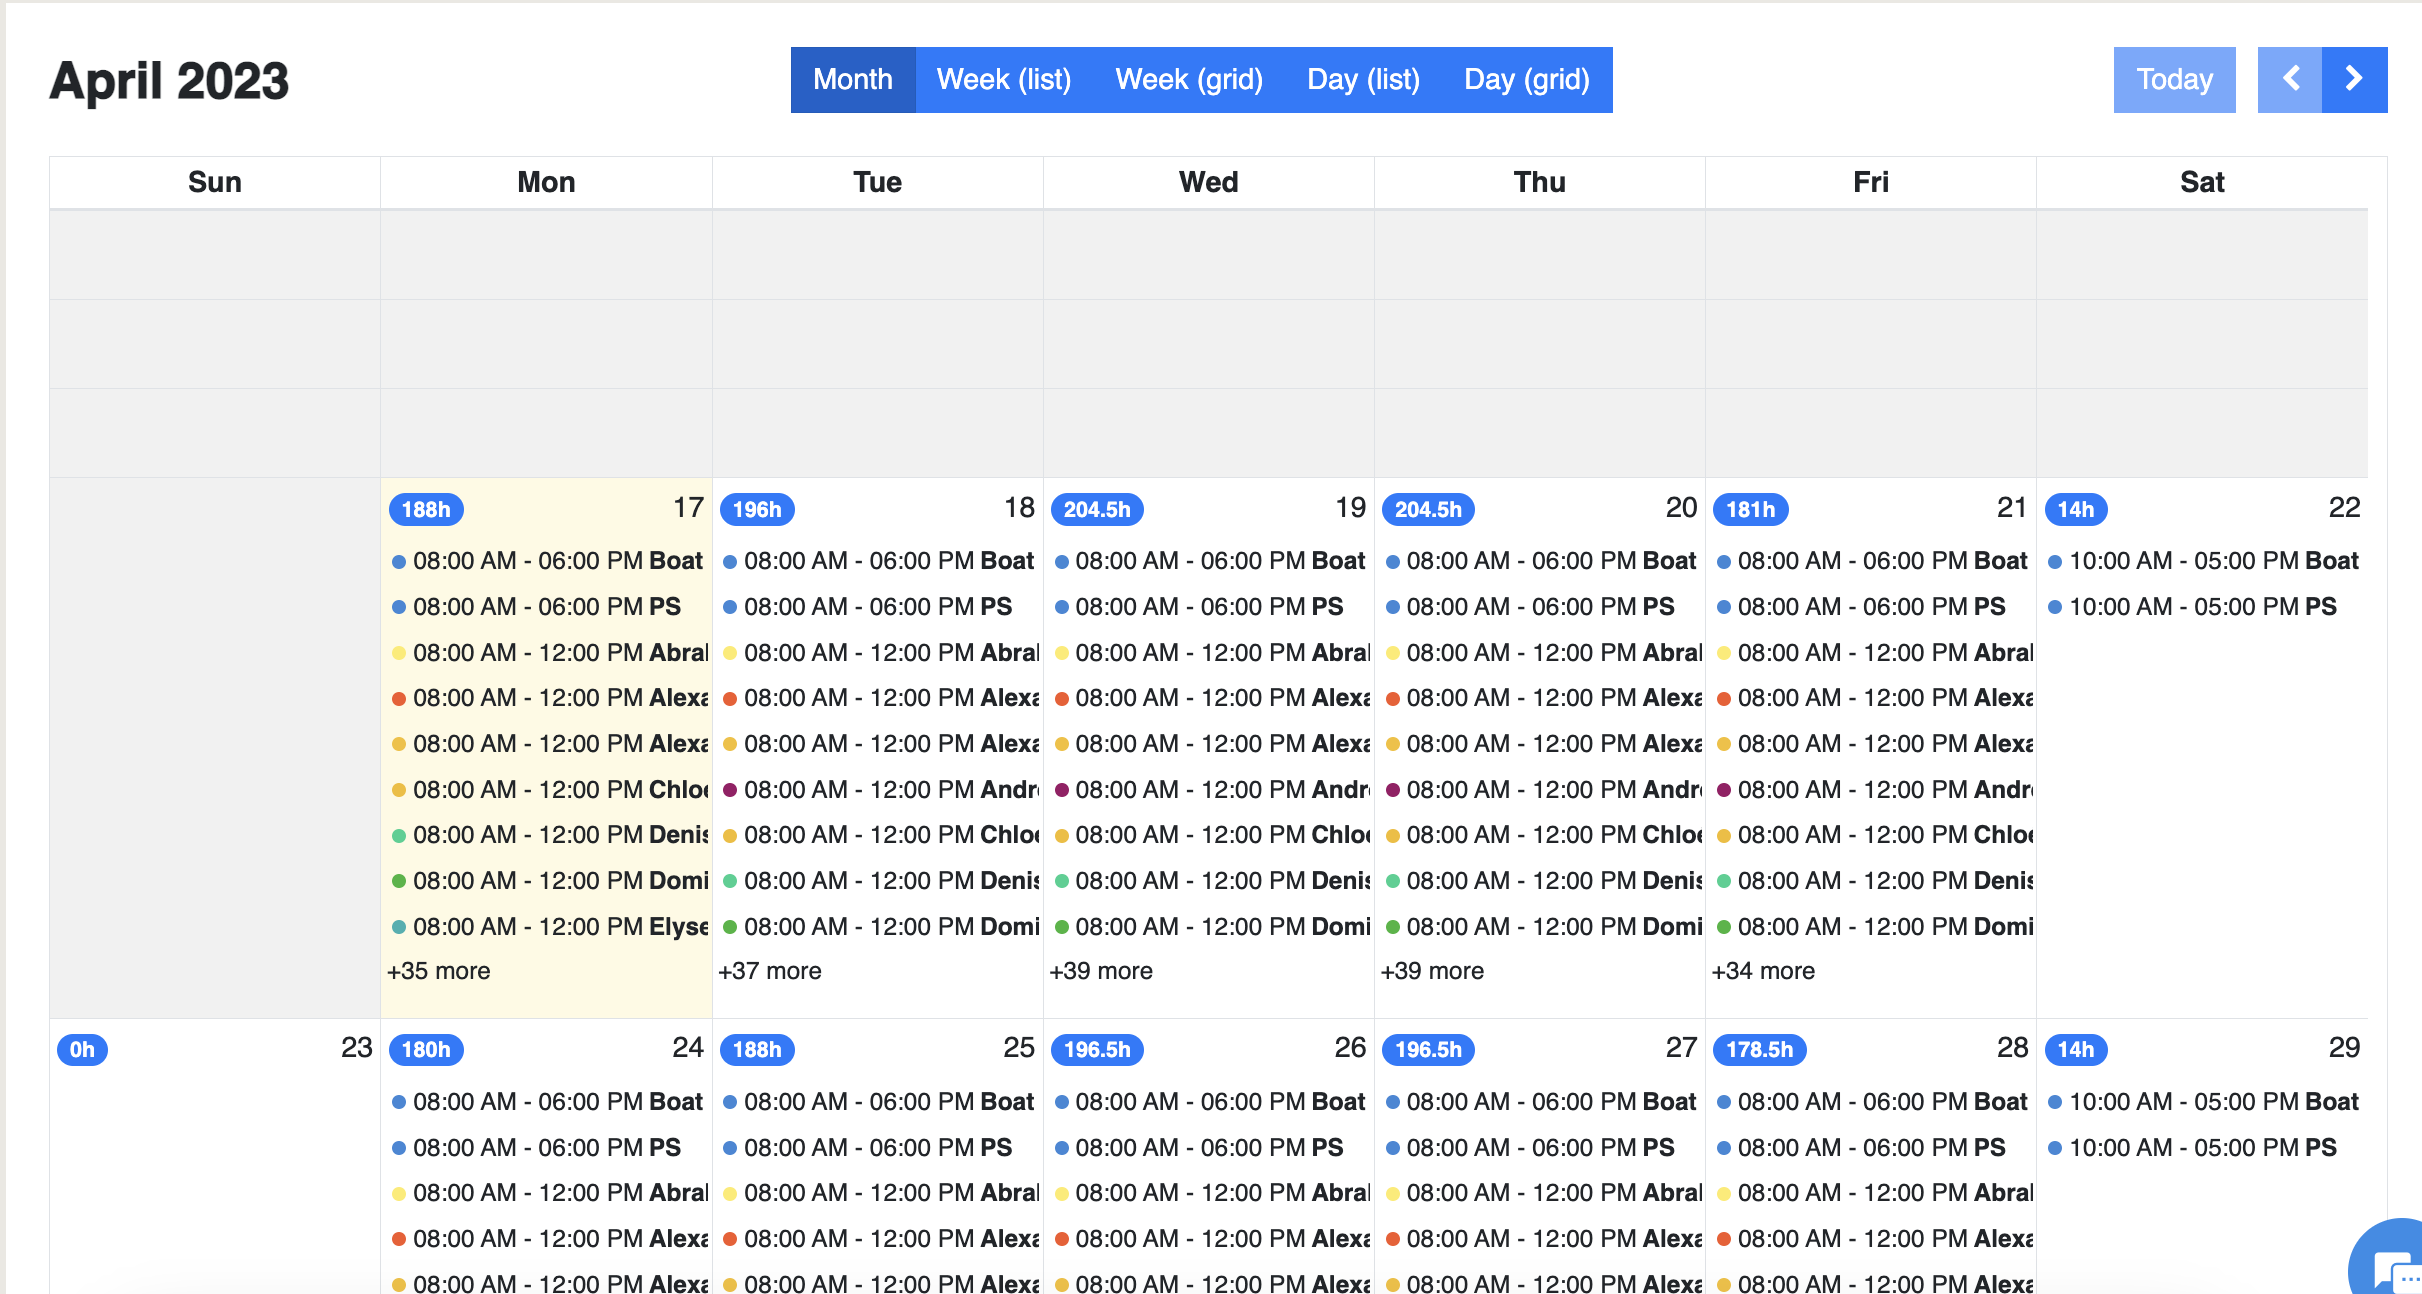
Task: Click the 178.5h badge on April 28
Action: click(1760, 1049)
